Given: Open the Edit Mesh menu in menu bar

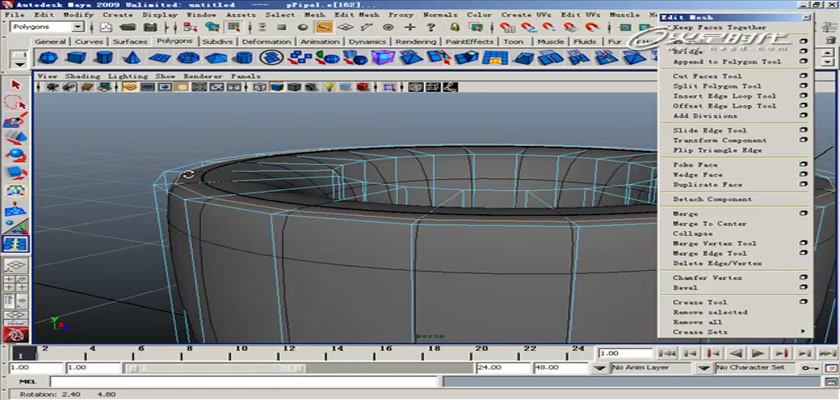Looking at the screenshot, I should (x=356, y=14).
